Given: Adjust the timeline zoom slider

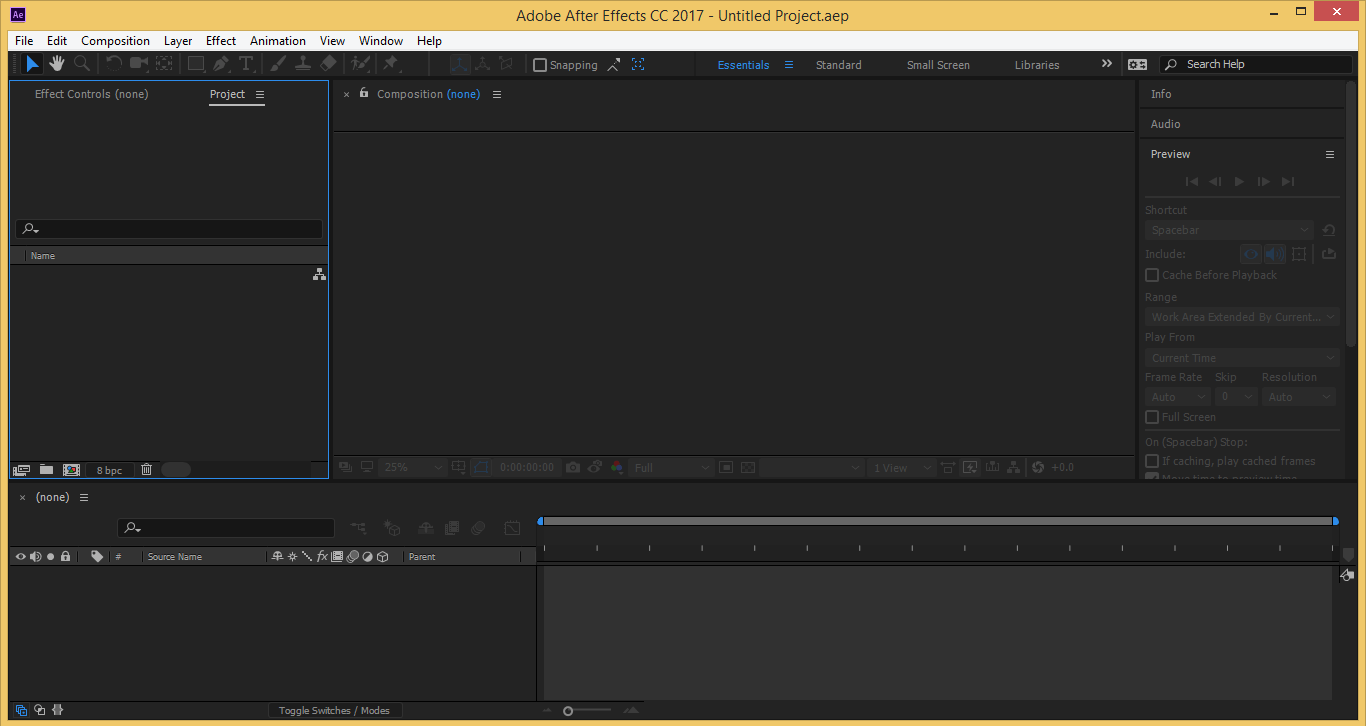Looking at the screenshot, I should (x=568, y=710).
